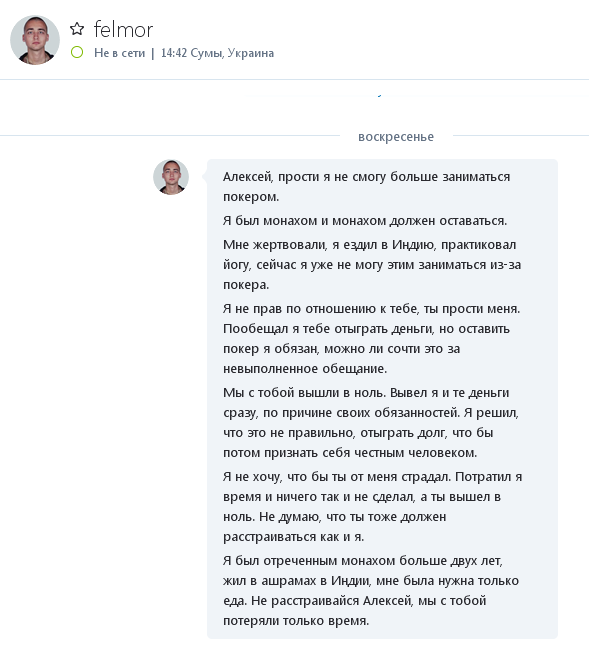The height and width of the screenshot is (646, 589).
Task: Select the line 'Алексей, прости я не смогу больше заниматься'
Action: 366,177
